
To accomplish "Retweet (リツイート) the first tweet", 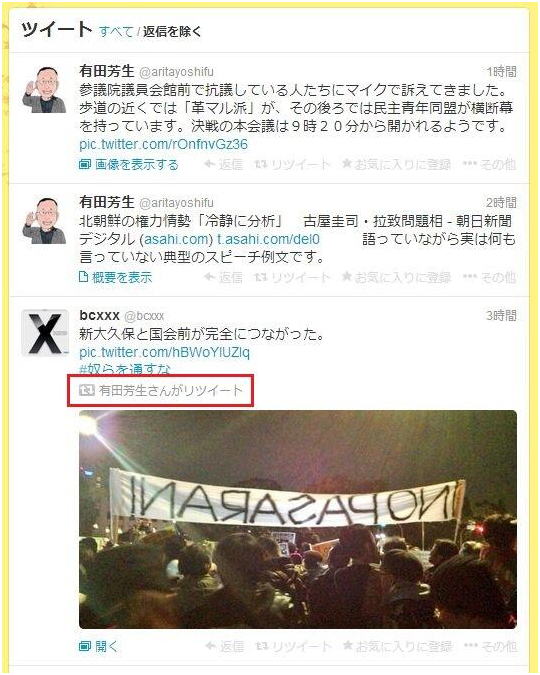I will click(x=292, y=164).
